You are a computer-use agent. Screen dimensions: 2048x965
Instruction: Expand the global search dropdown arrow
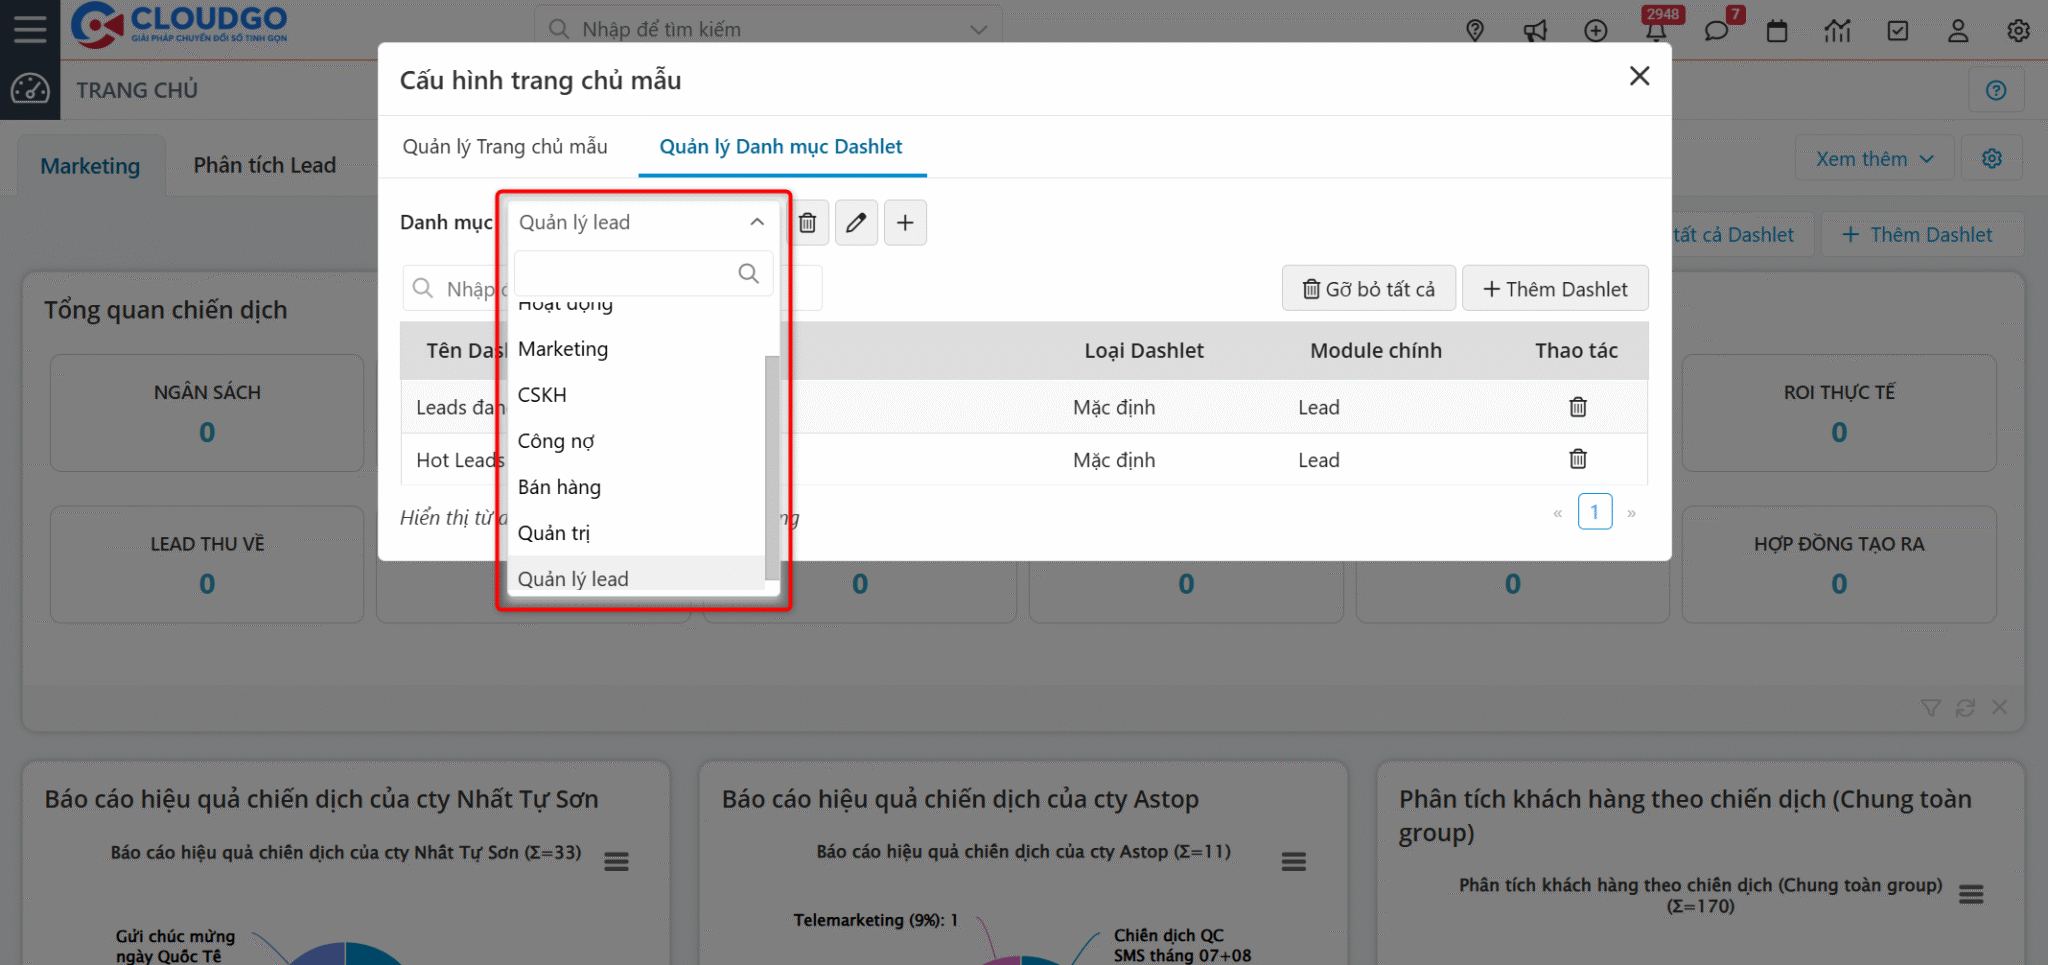[979, 29]
